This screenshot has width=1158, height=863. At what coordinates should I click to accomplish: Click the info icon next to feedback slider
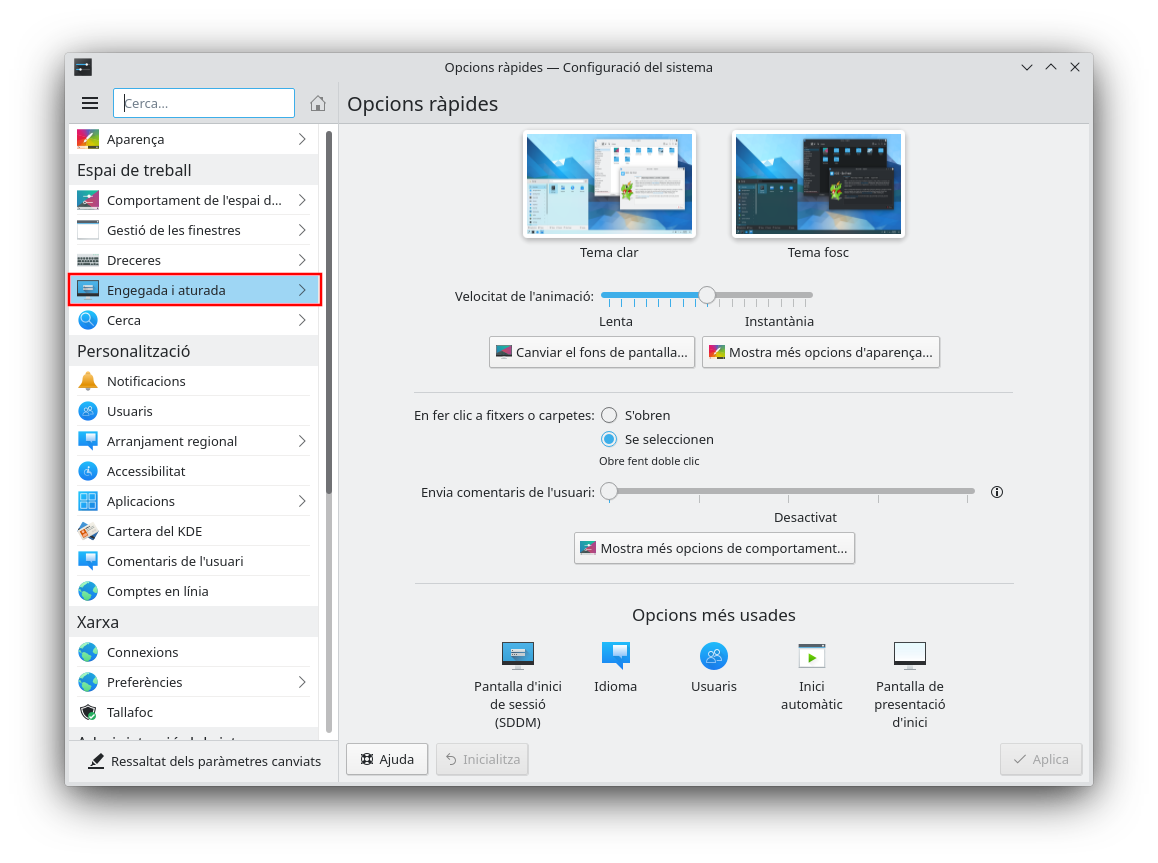coord(996,492)
